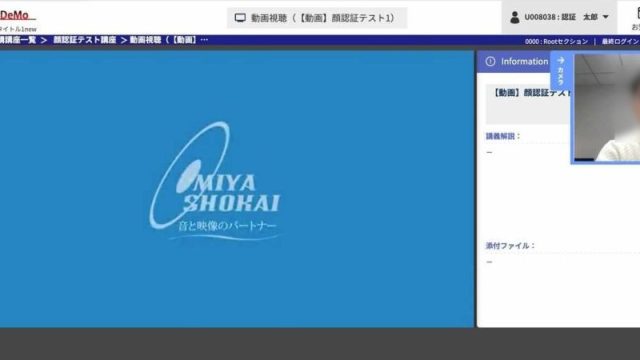This screenshot has height=360, width=640.
Task: Click 0000 : Rootセクション in the blue bar
Action: tap(556, 41)
